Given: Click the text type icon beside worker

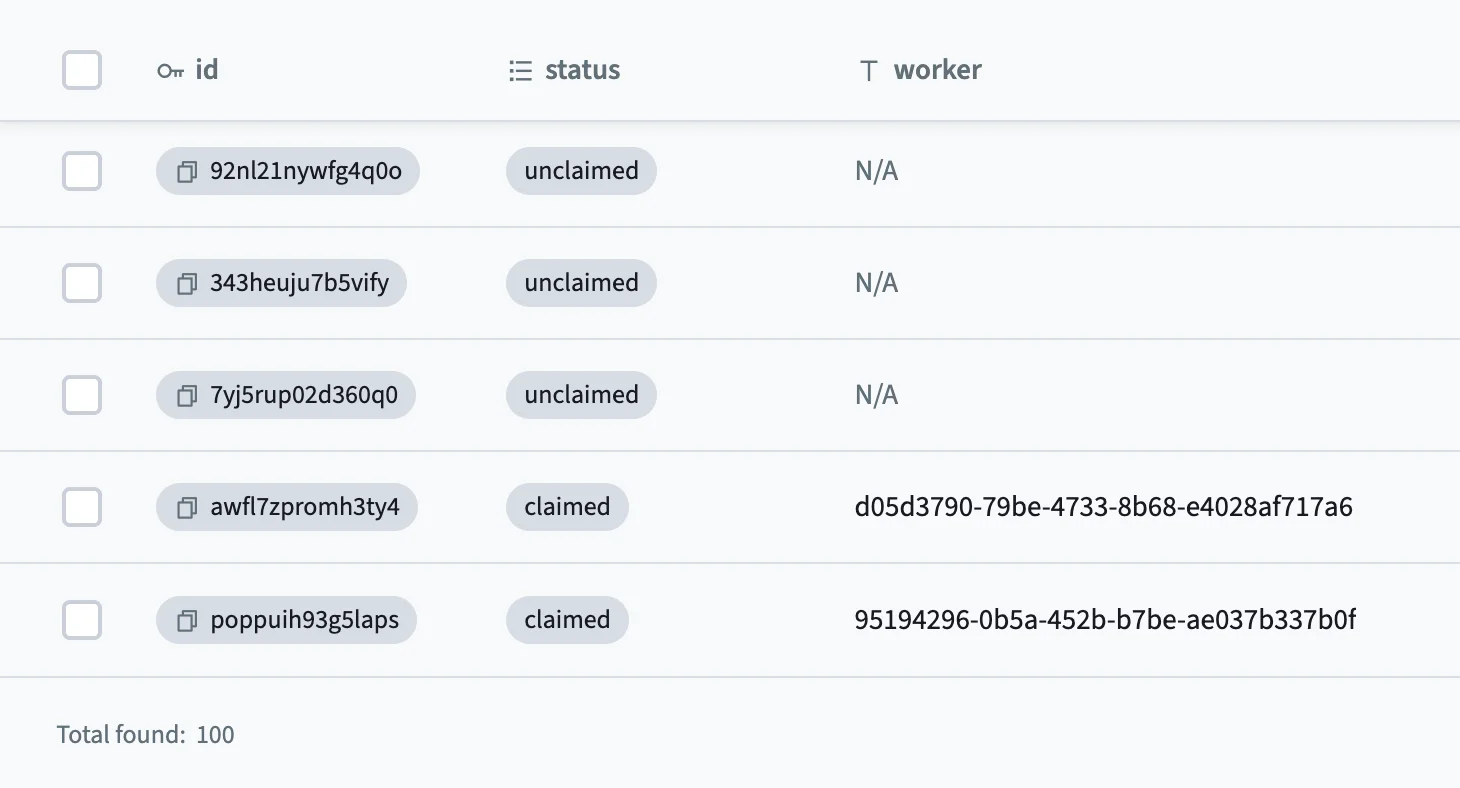Looking at the screenshot, I should click(869, 71).
